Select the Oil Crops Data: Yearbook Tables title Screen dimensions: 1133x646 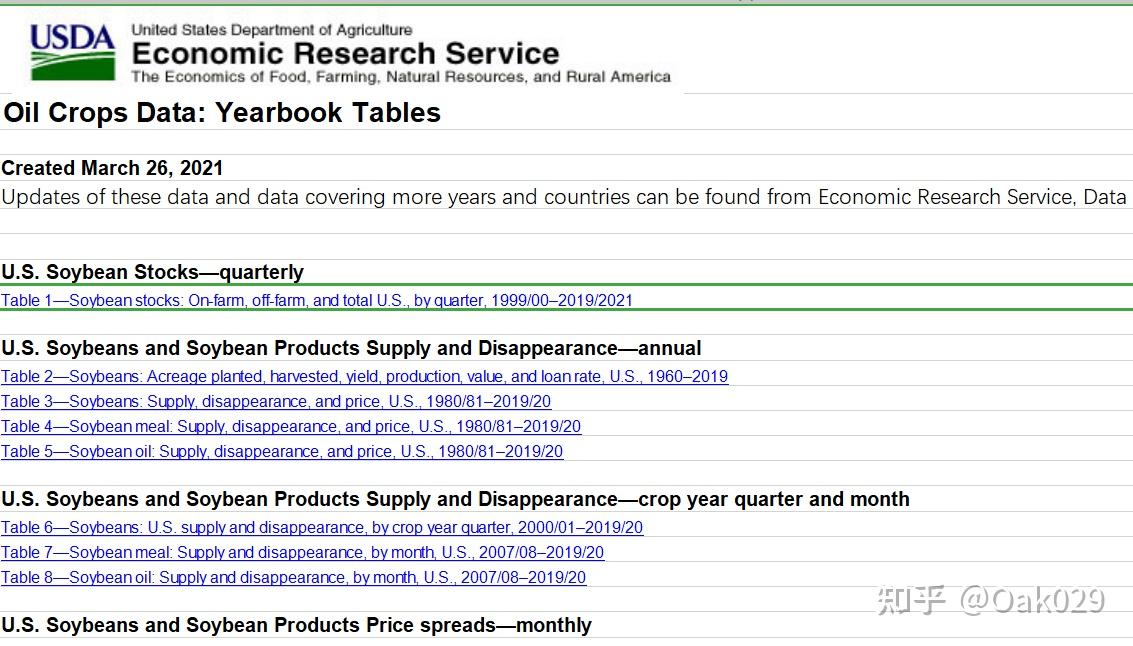click(x=221, y=113)
